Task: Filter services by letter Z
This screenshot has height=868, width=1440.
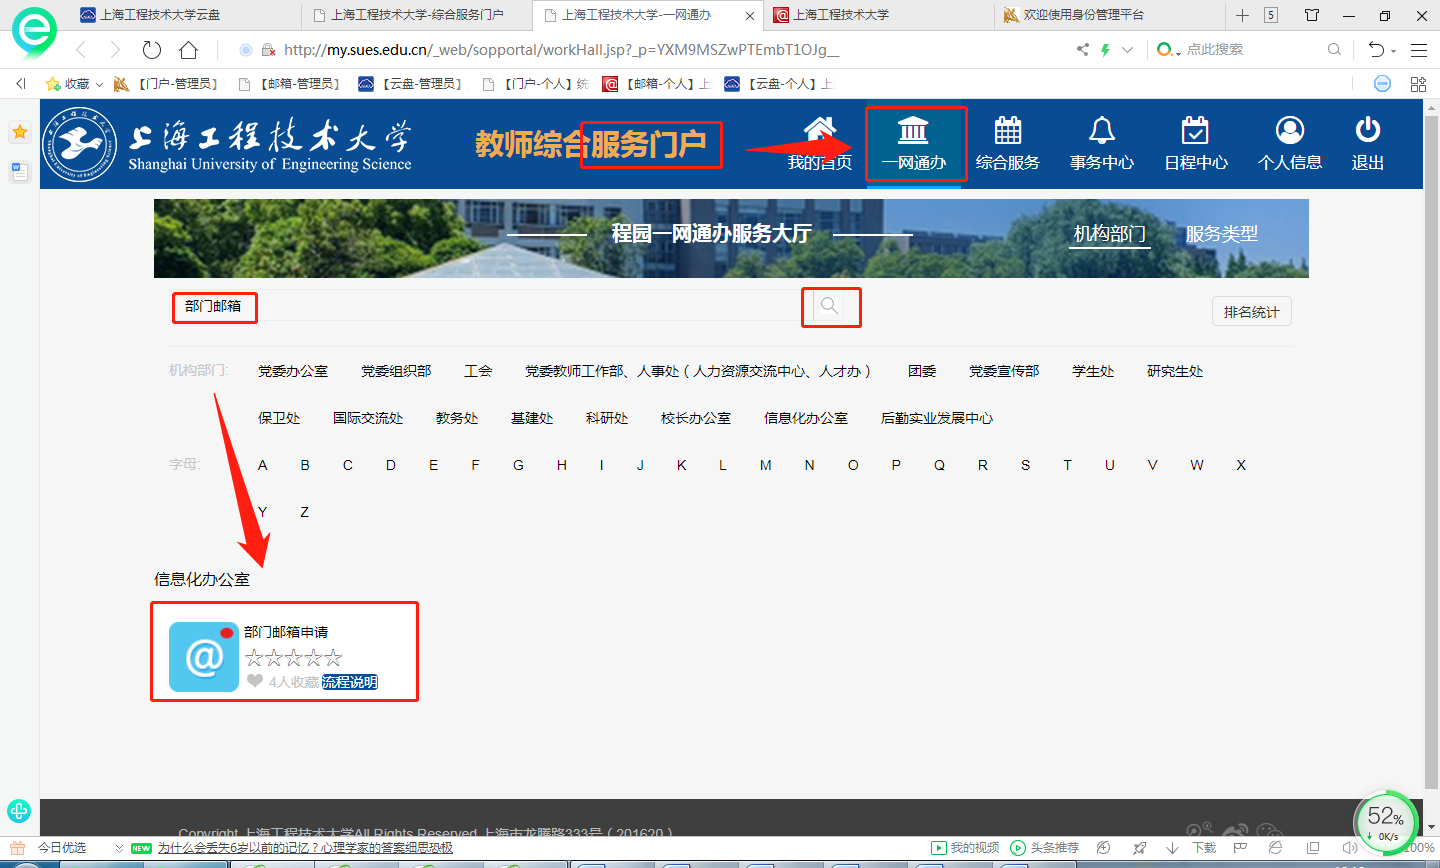Action: click(305, 512)
